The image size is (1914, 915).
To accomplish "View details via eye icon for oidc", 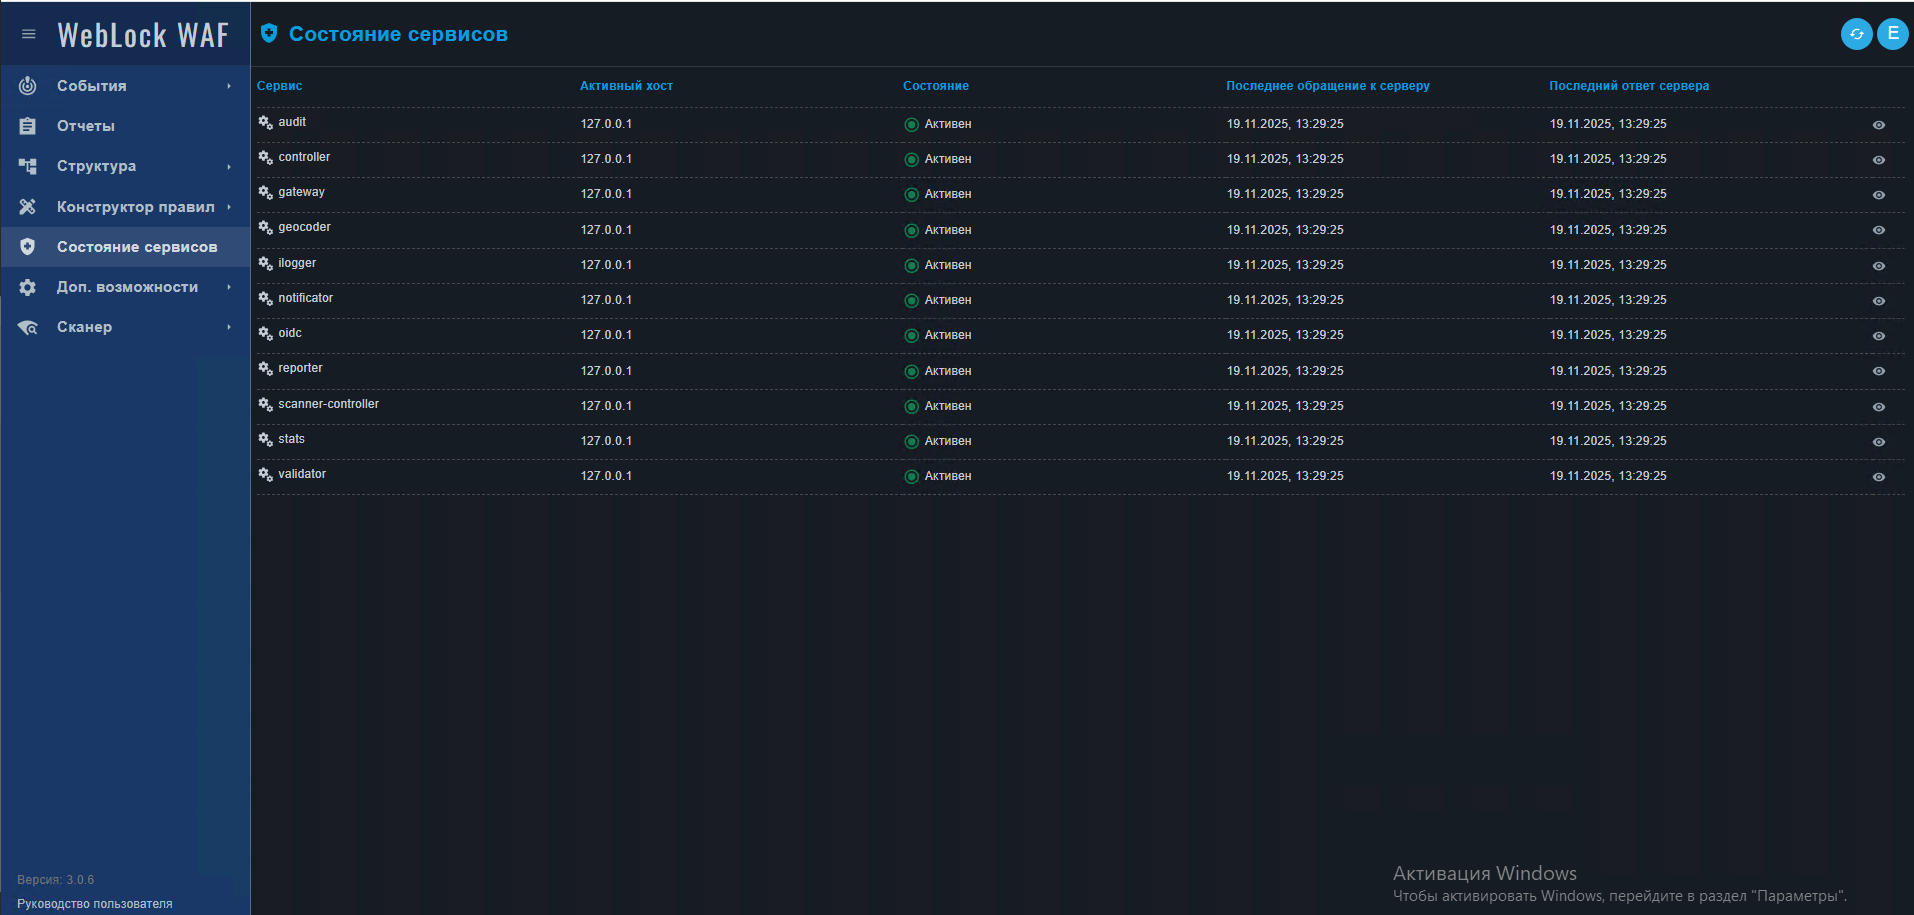I will (x=1878, y=336).
